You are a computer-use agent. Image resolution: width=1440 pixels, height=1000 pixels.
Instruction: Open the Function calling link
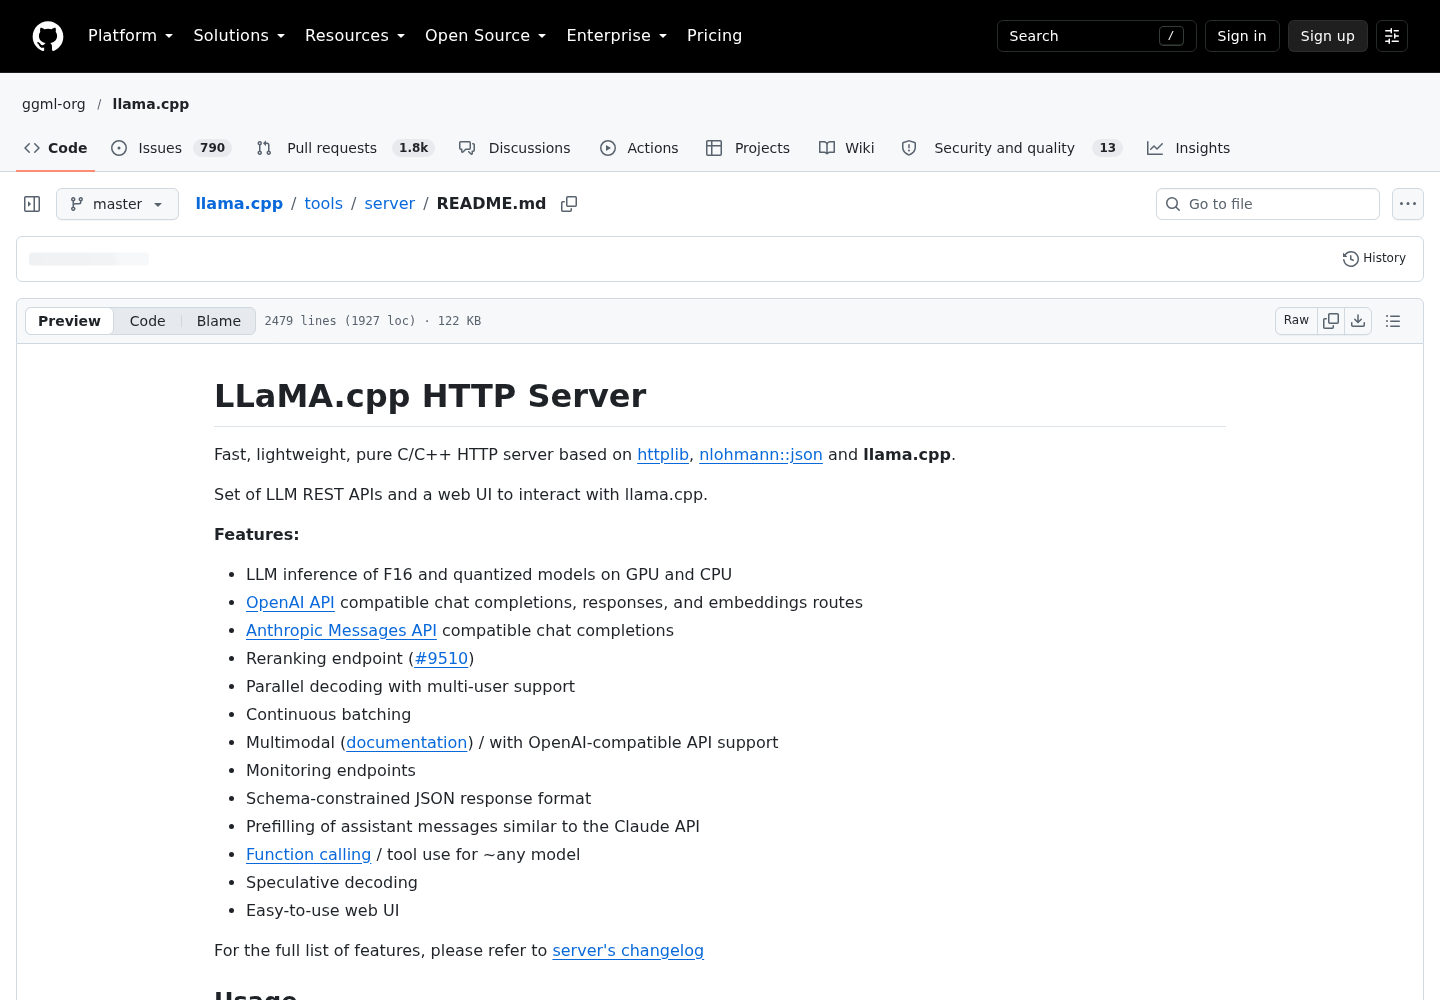pyautogui.click(x=308, y=855)
